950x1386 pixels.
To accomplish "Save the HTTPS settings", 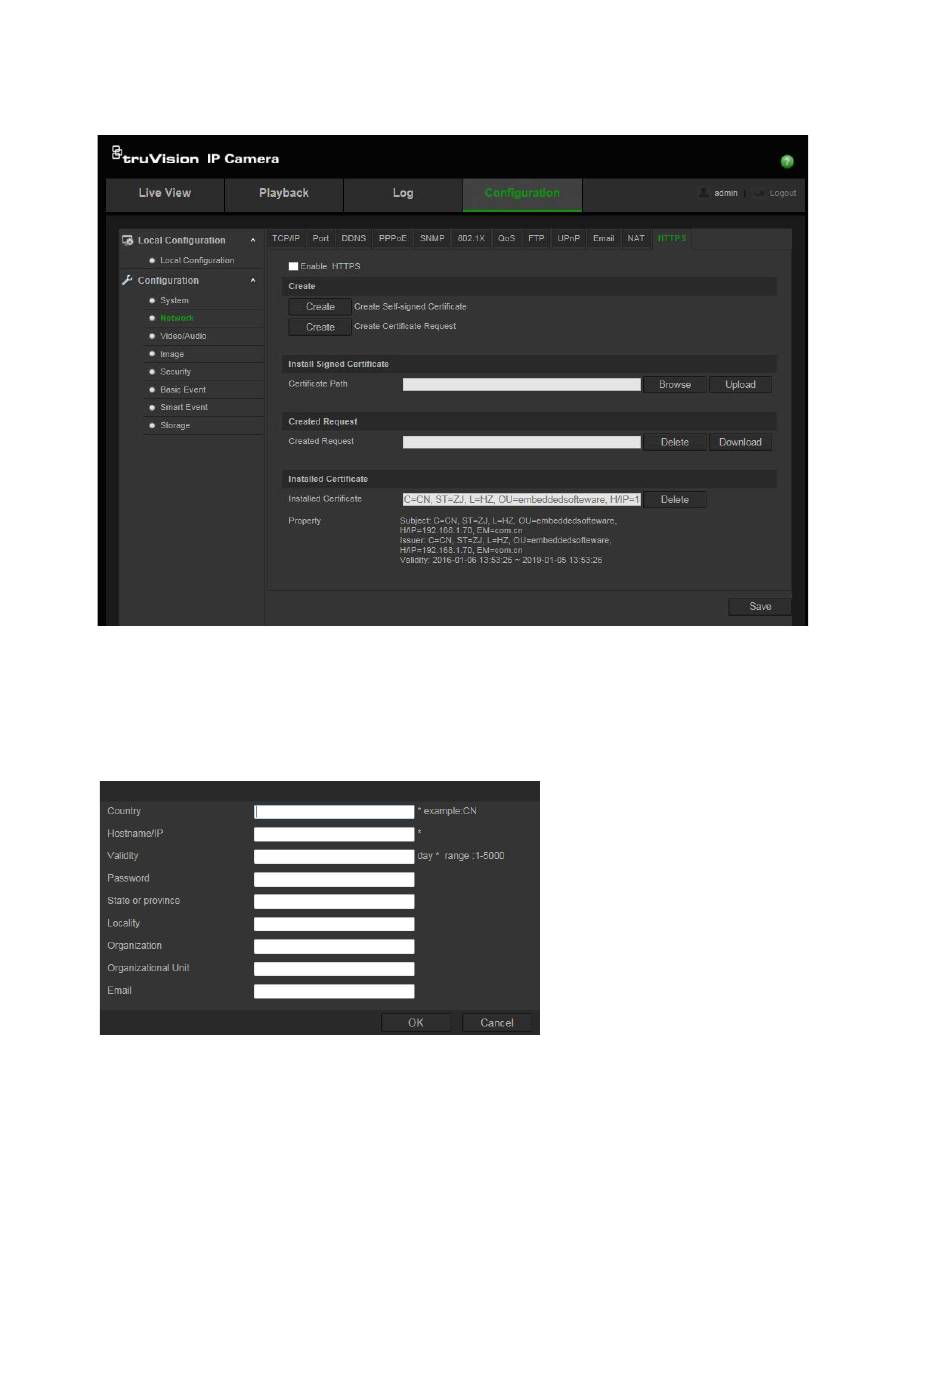I will coord(760,606).
